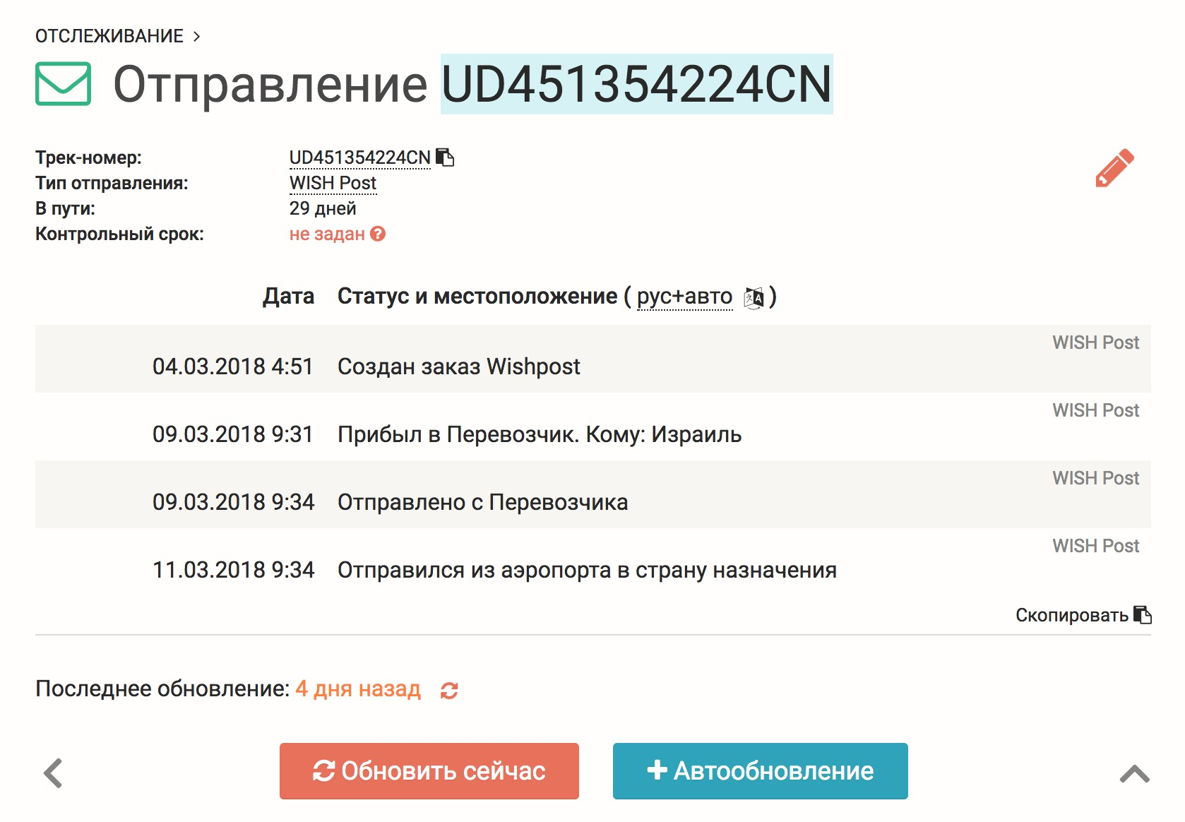
Task: Click the green envelope icon beside the title
Action: click(x=63, y=84)
